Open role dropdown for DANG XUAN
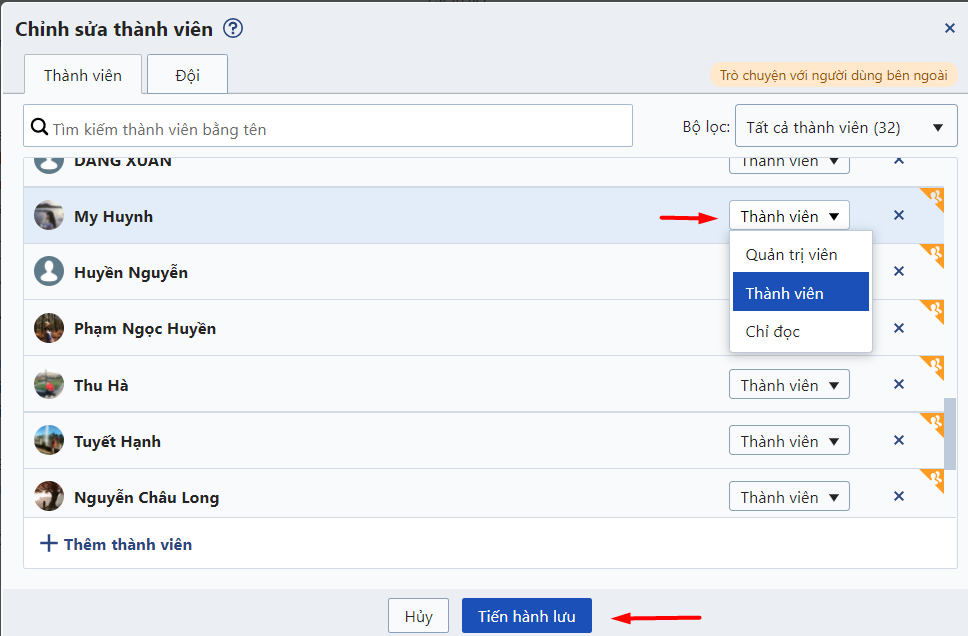 [x=789, y=164]
